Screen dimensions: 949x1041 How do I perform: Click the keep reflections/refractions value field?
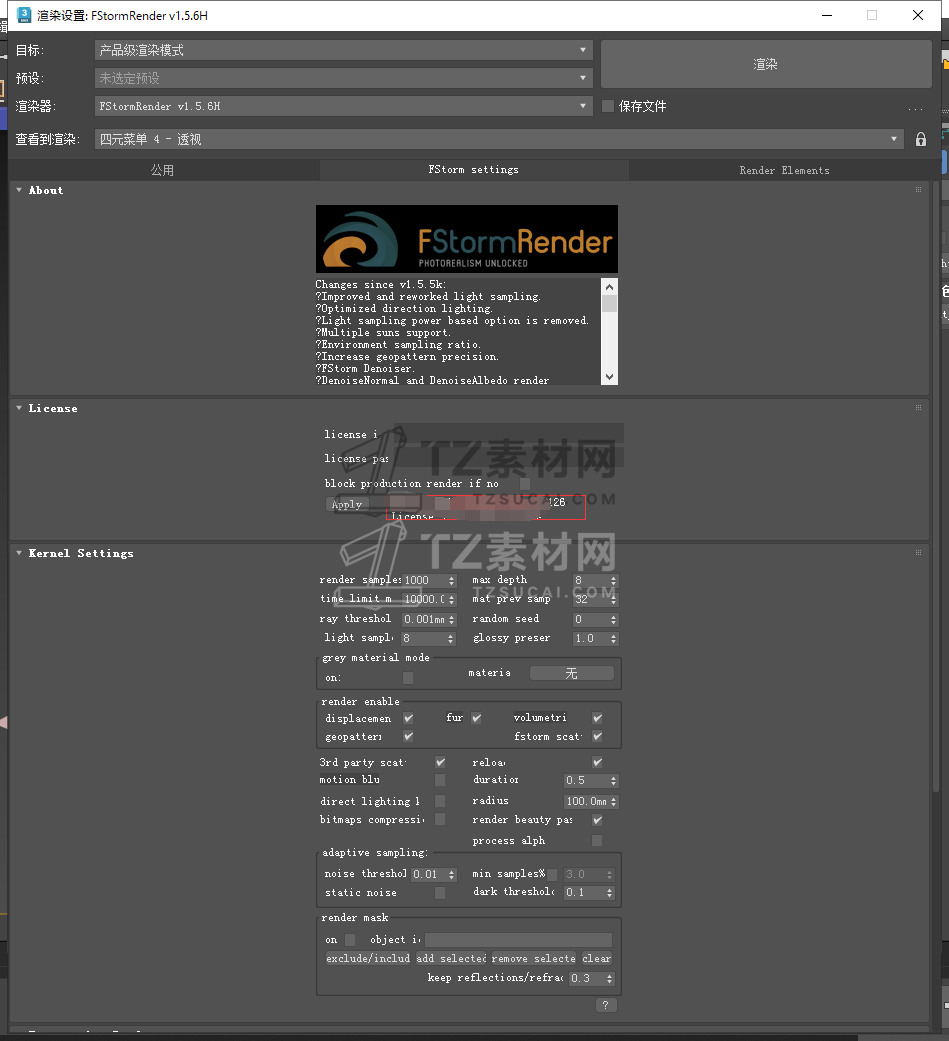[587, 979]
